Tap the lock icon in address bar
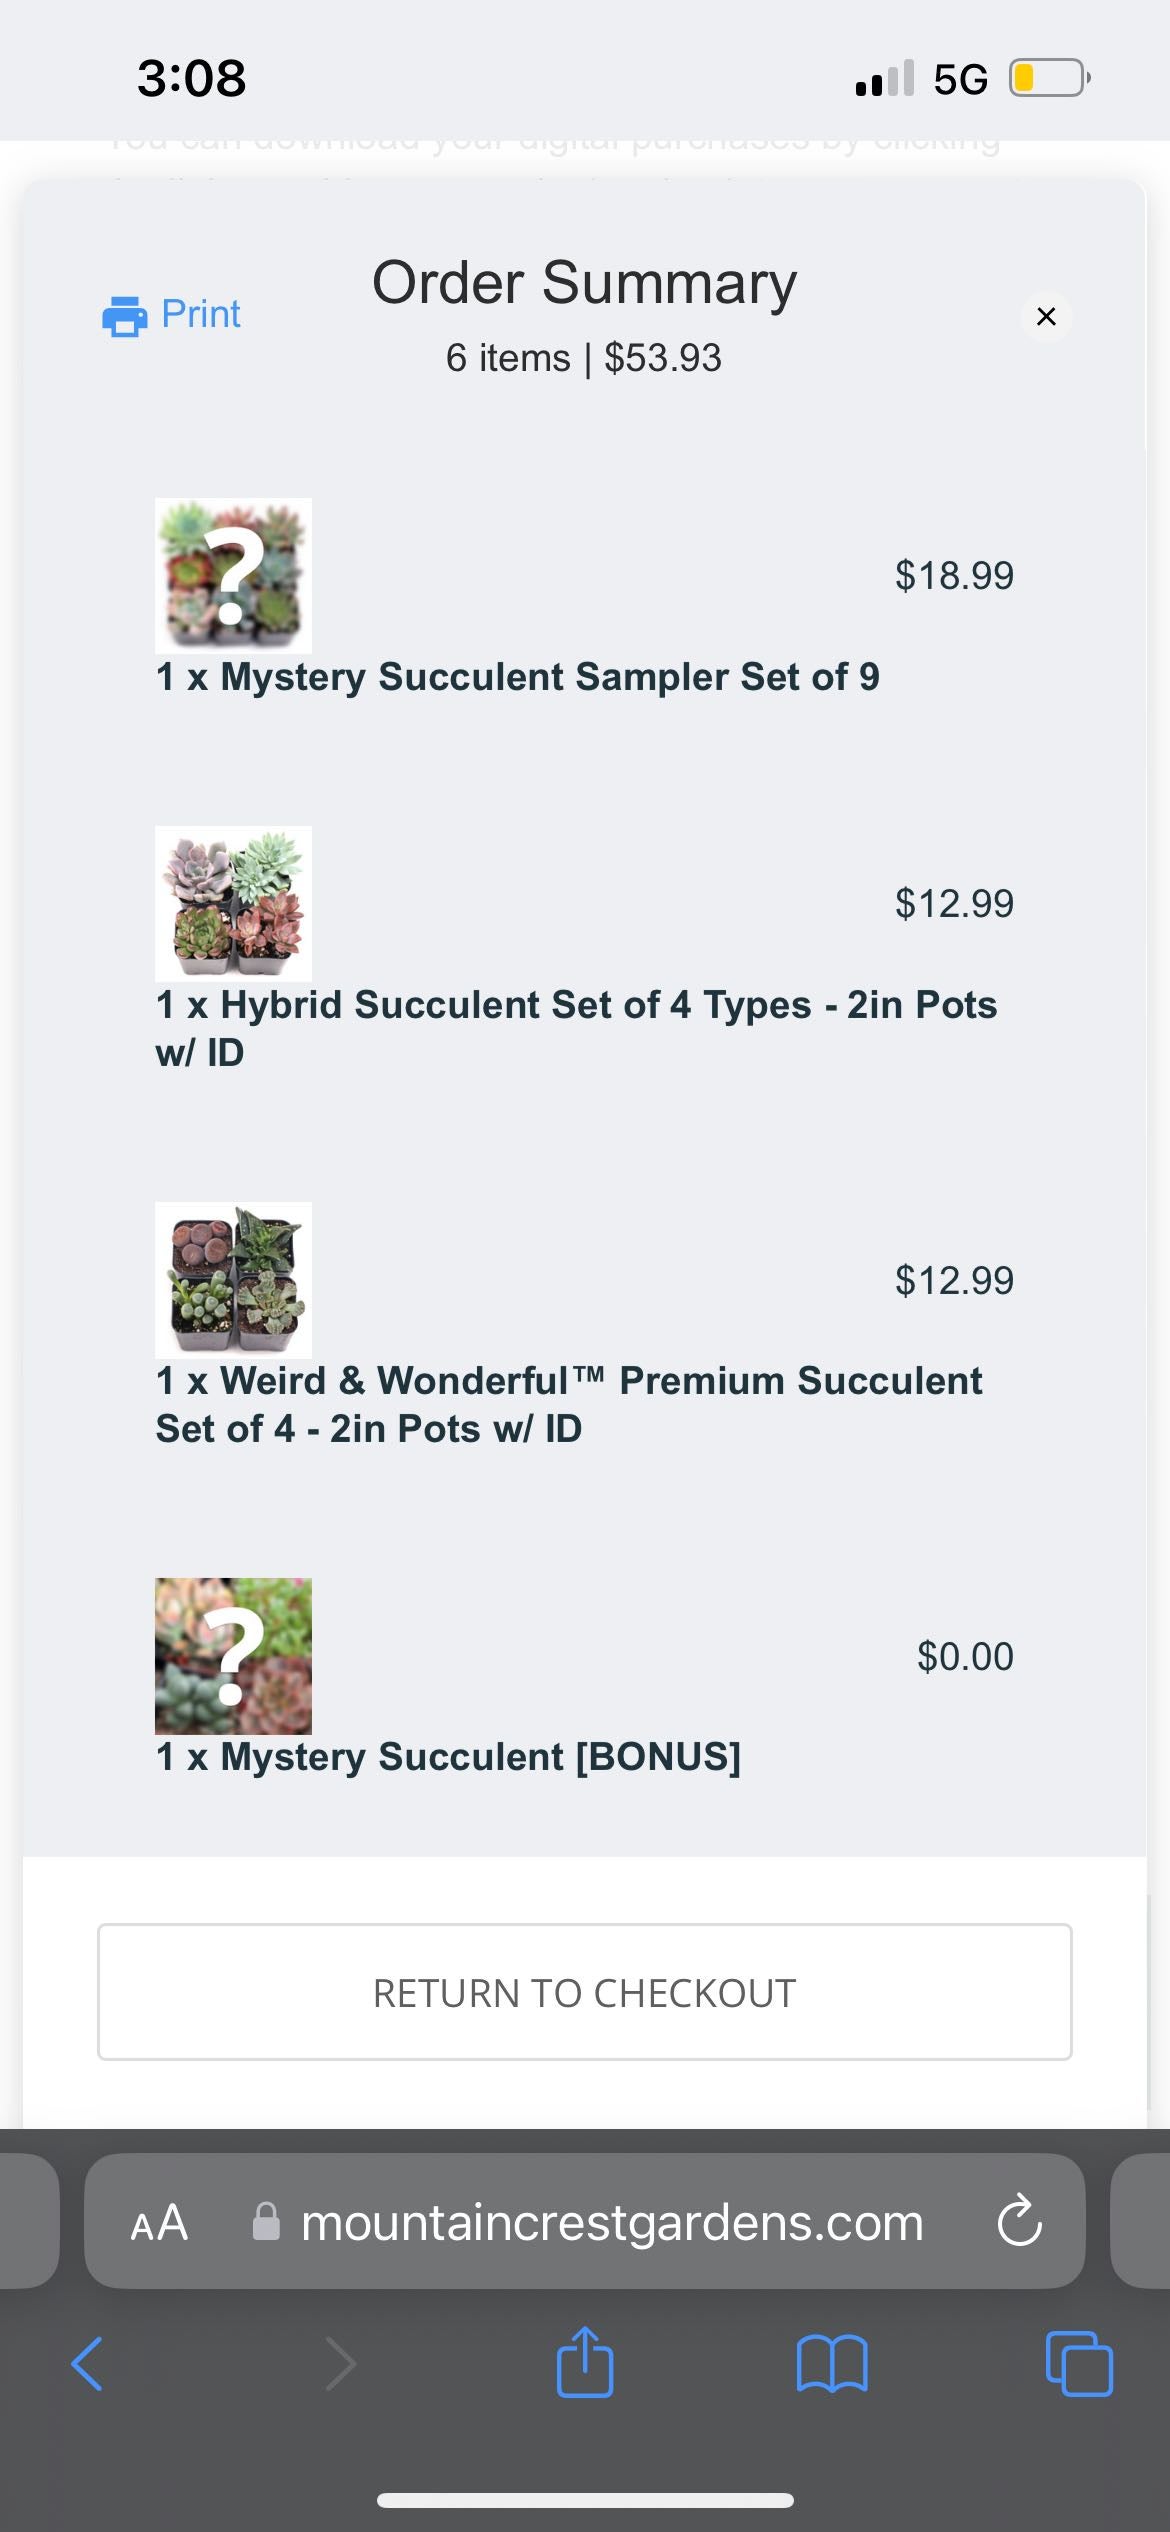This screenshot has height=2532, width=1170. 267,2222
